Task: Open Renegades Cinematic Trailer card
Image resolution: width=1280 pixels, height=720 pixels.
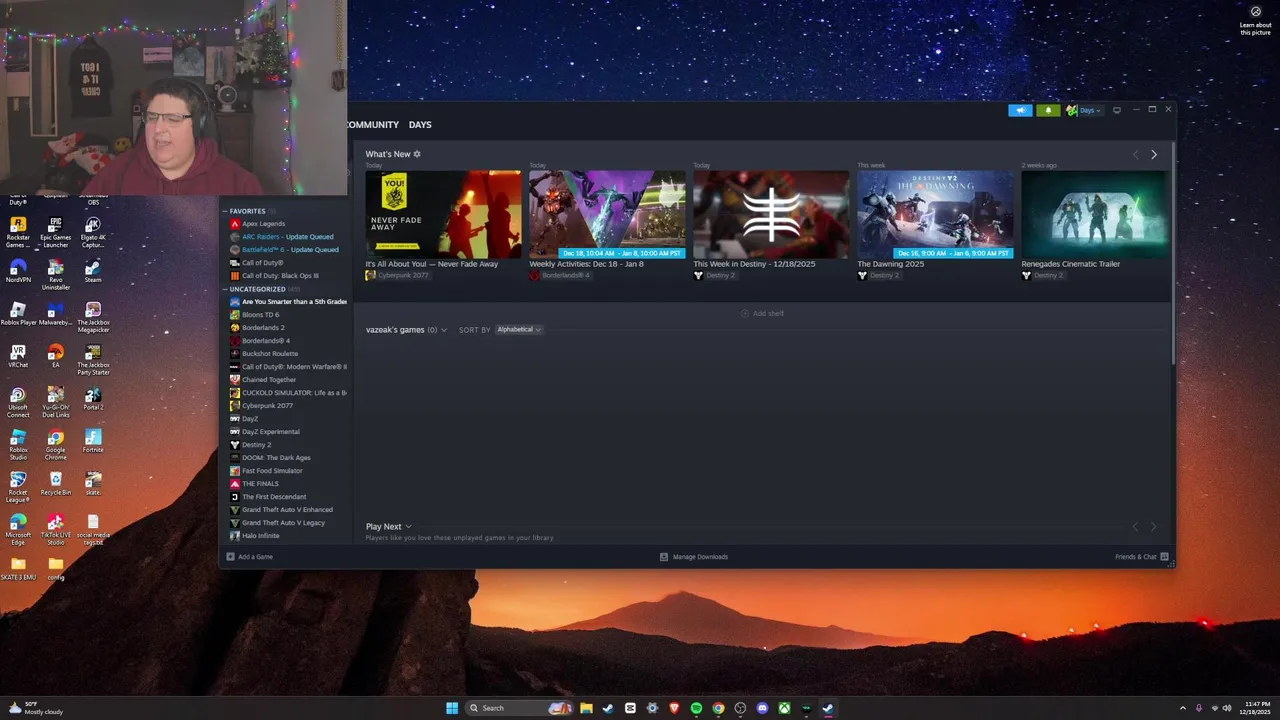Action: click(1094, 214)
